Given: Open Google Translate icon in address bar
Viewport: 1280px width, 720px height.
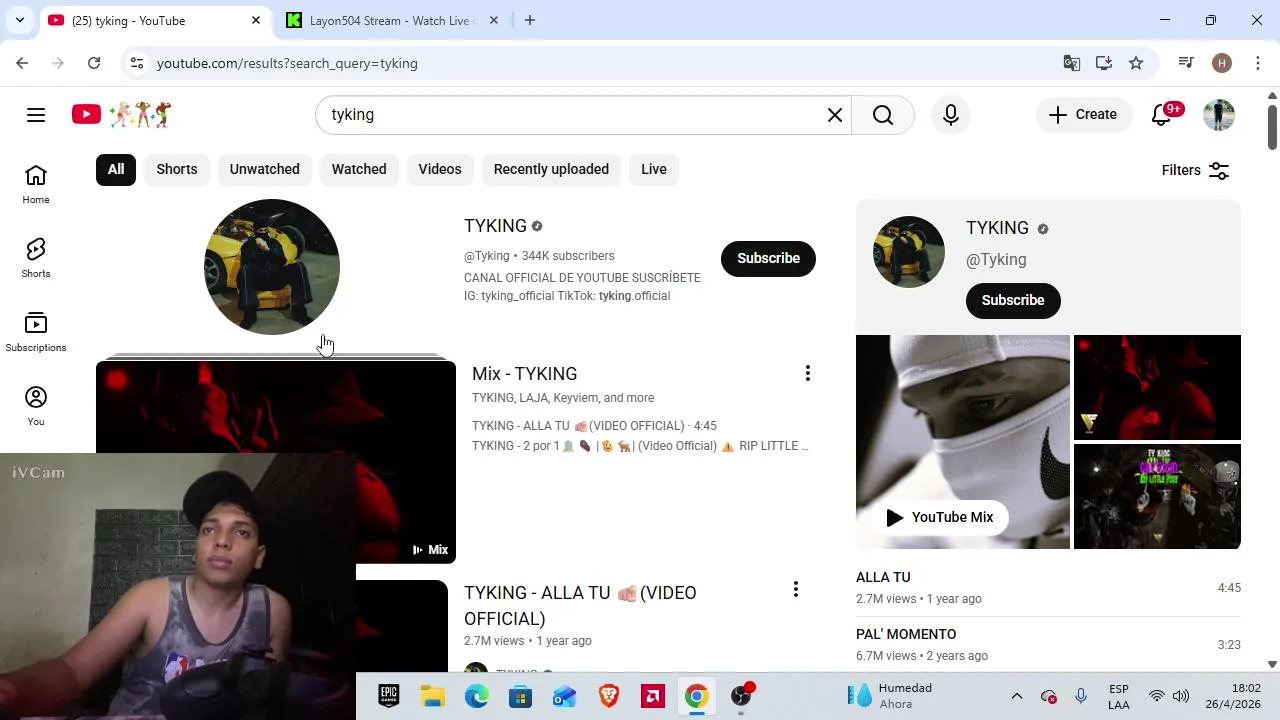Looking at the screenshot, I should click(1072, 63).
